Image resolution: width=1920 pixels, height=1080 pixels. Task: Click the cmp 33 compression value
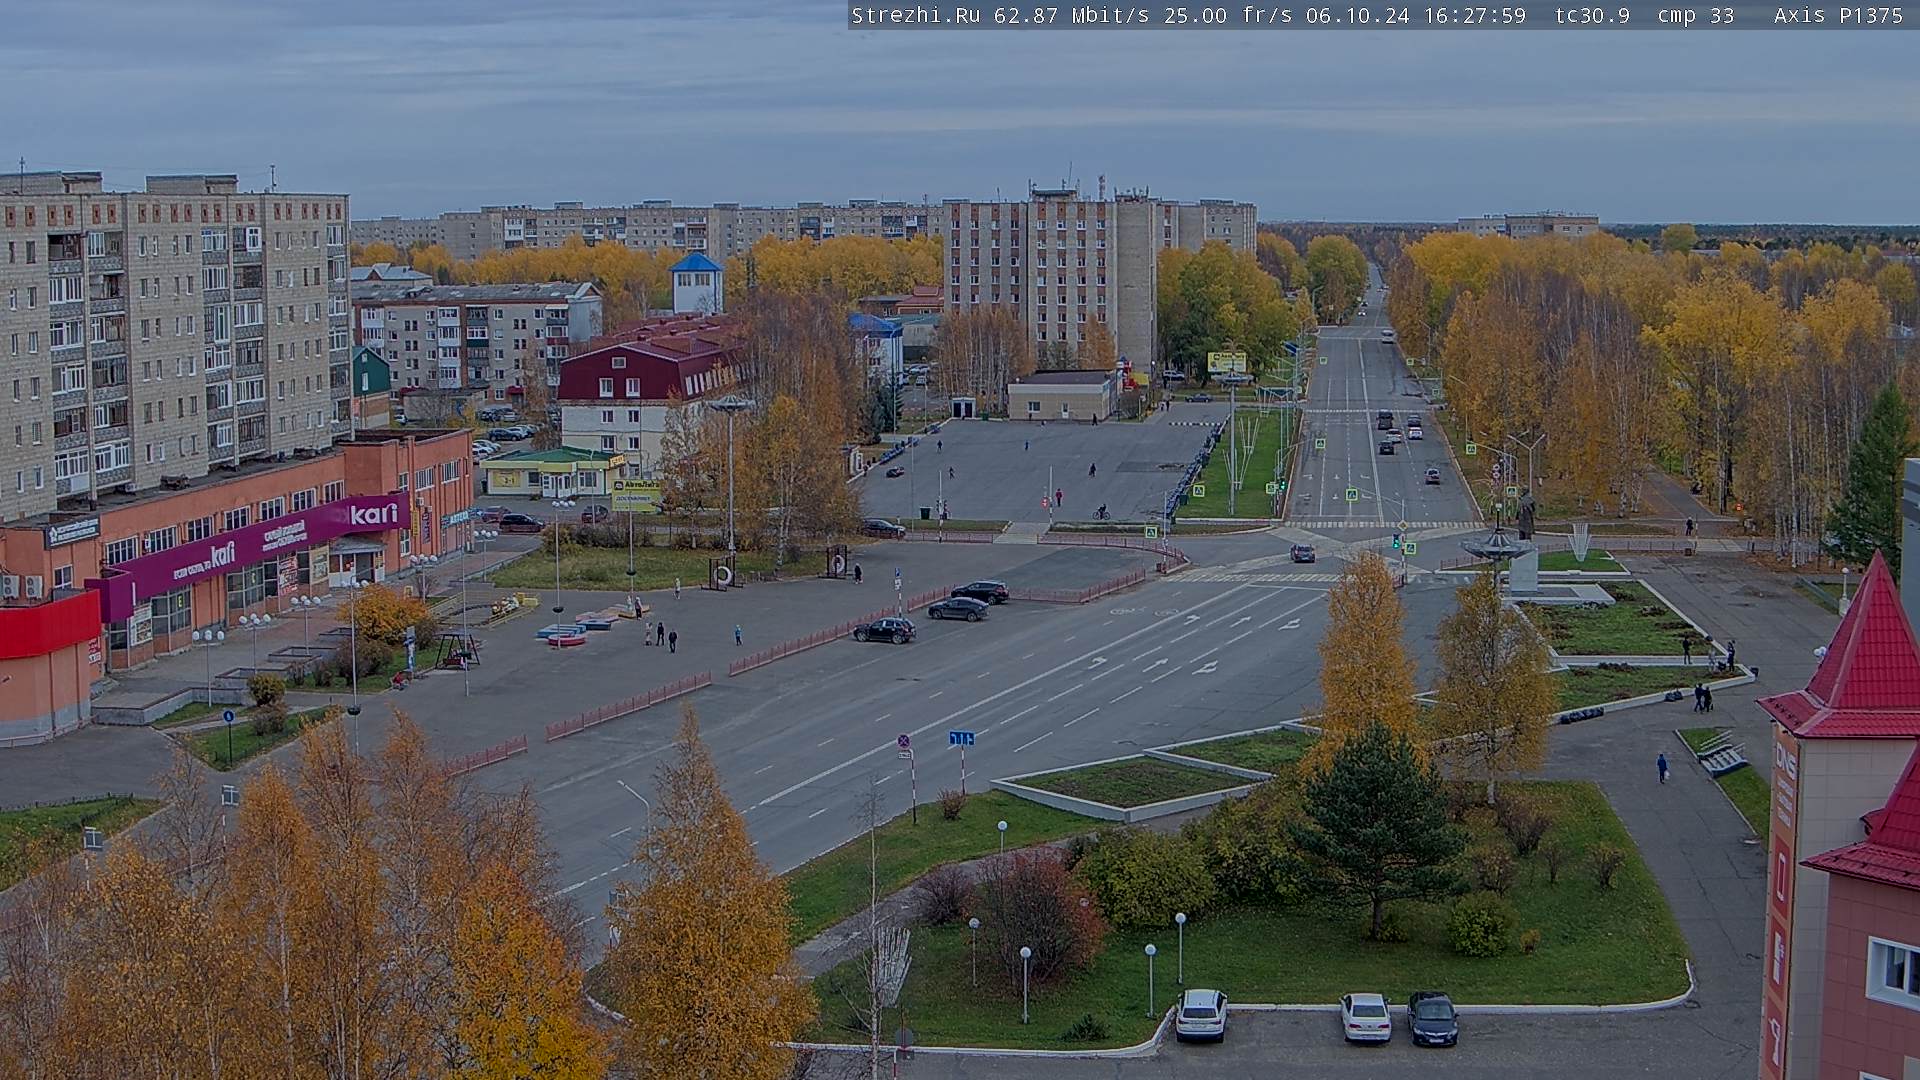[1695, 15]
